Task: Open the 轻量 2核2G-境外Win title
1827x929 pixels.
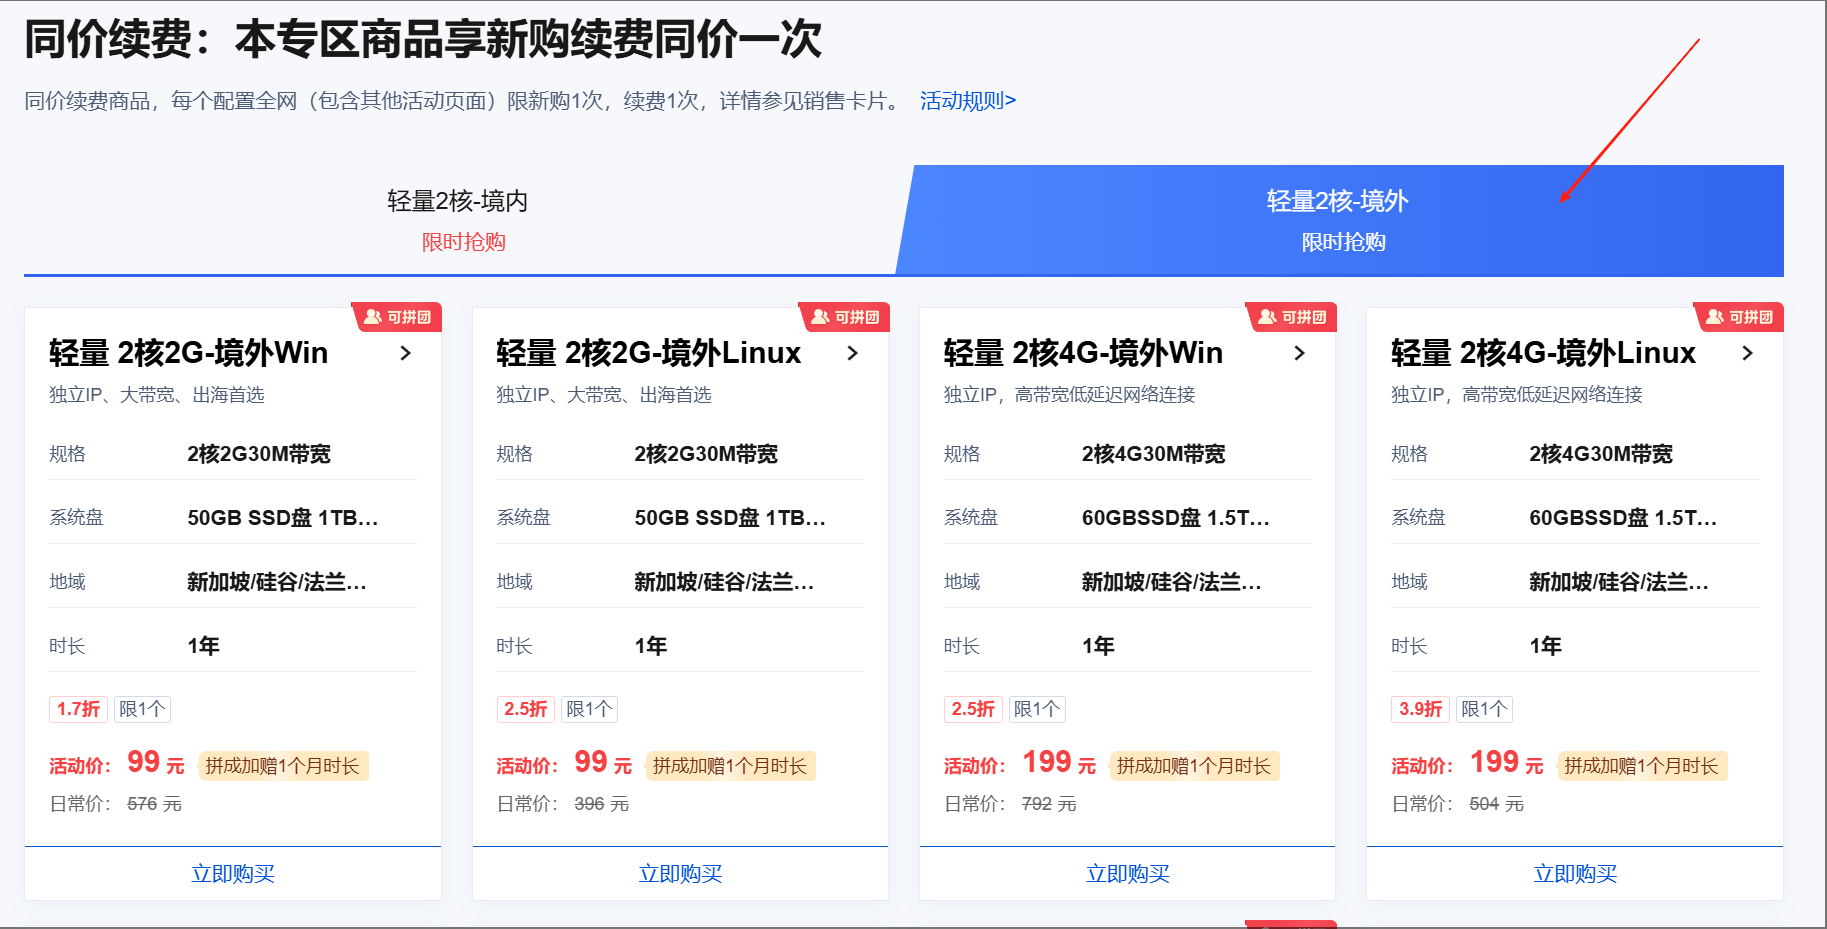Action: [189, 353]
